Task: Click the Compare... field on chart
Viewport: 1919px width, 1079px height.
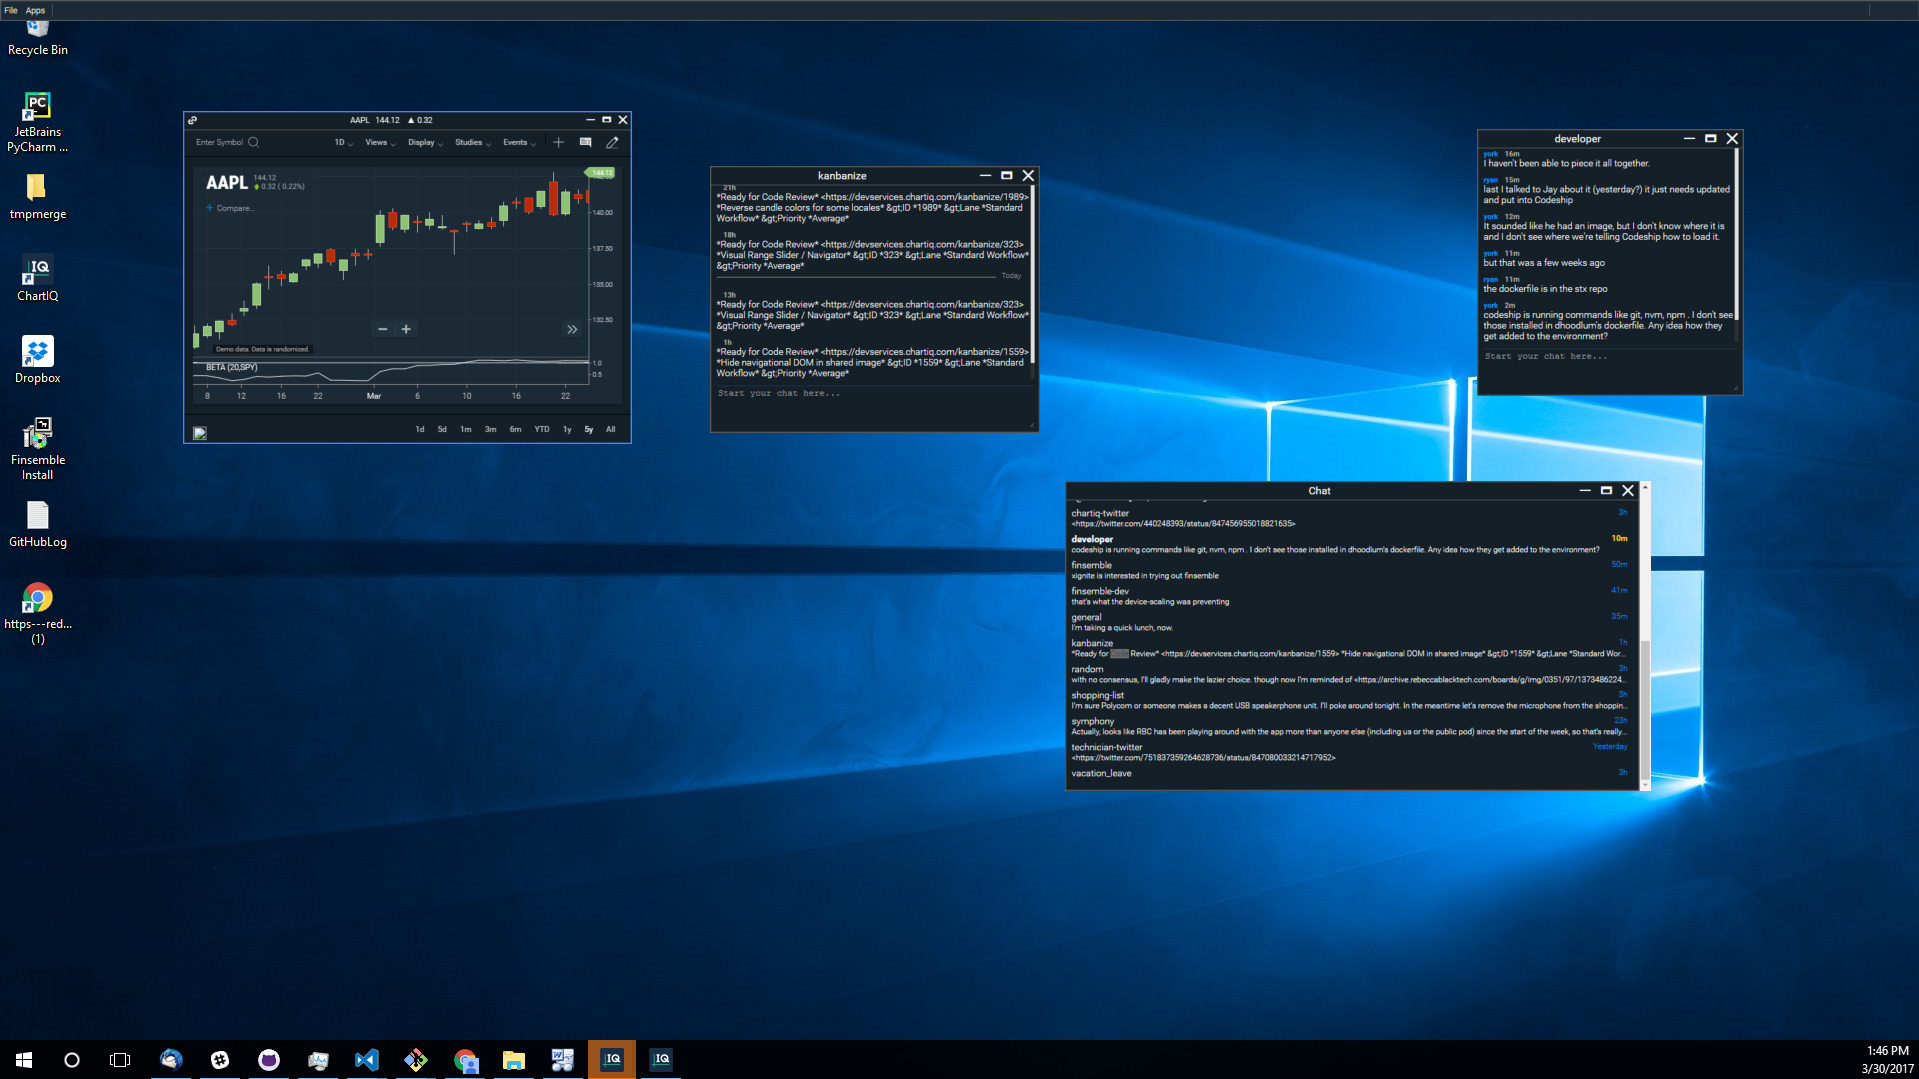Action: (236, 208)
